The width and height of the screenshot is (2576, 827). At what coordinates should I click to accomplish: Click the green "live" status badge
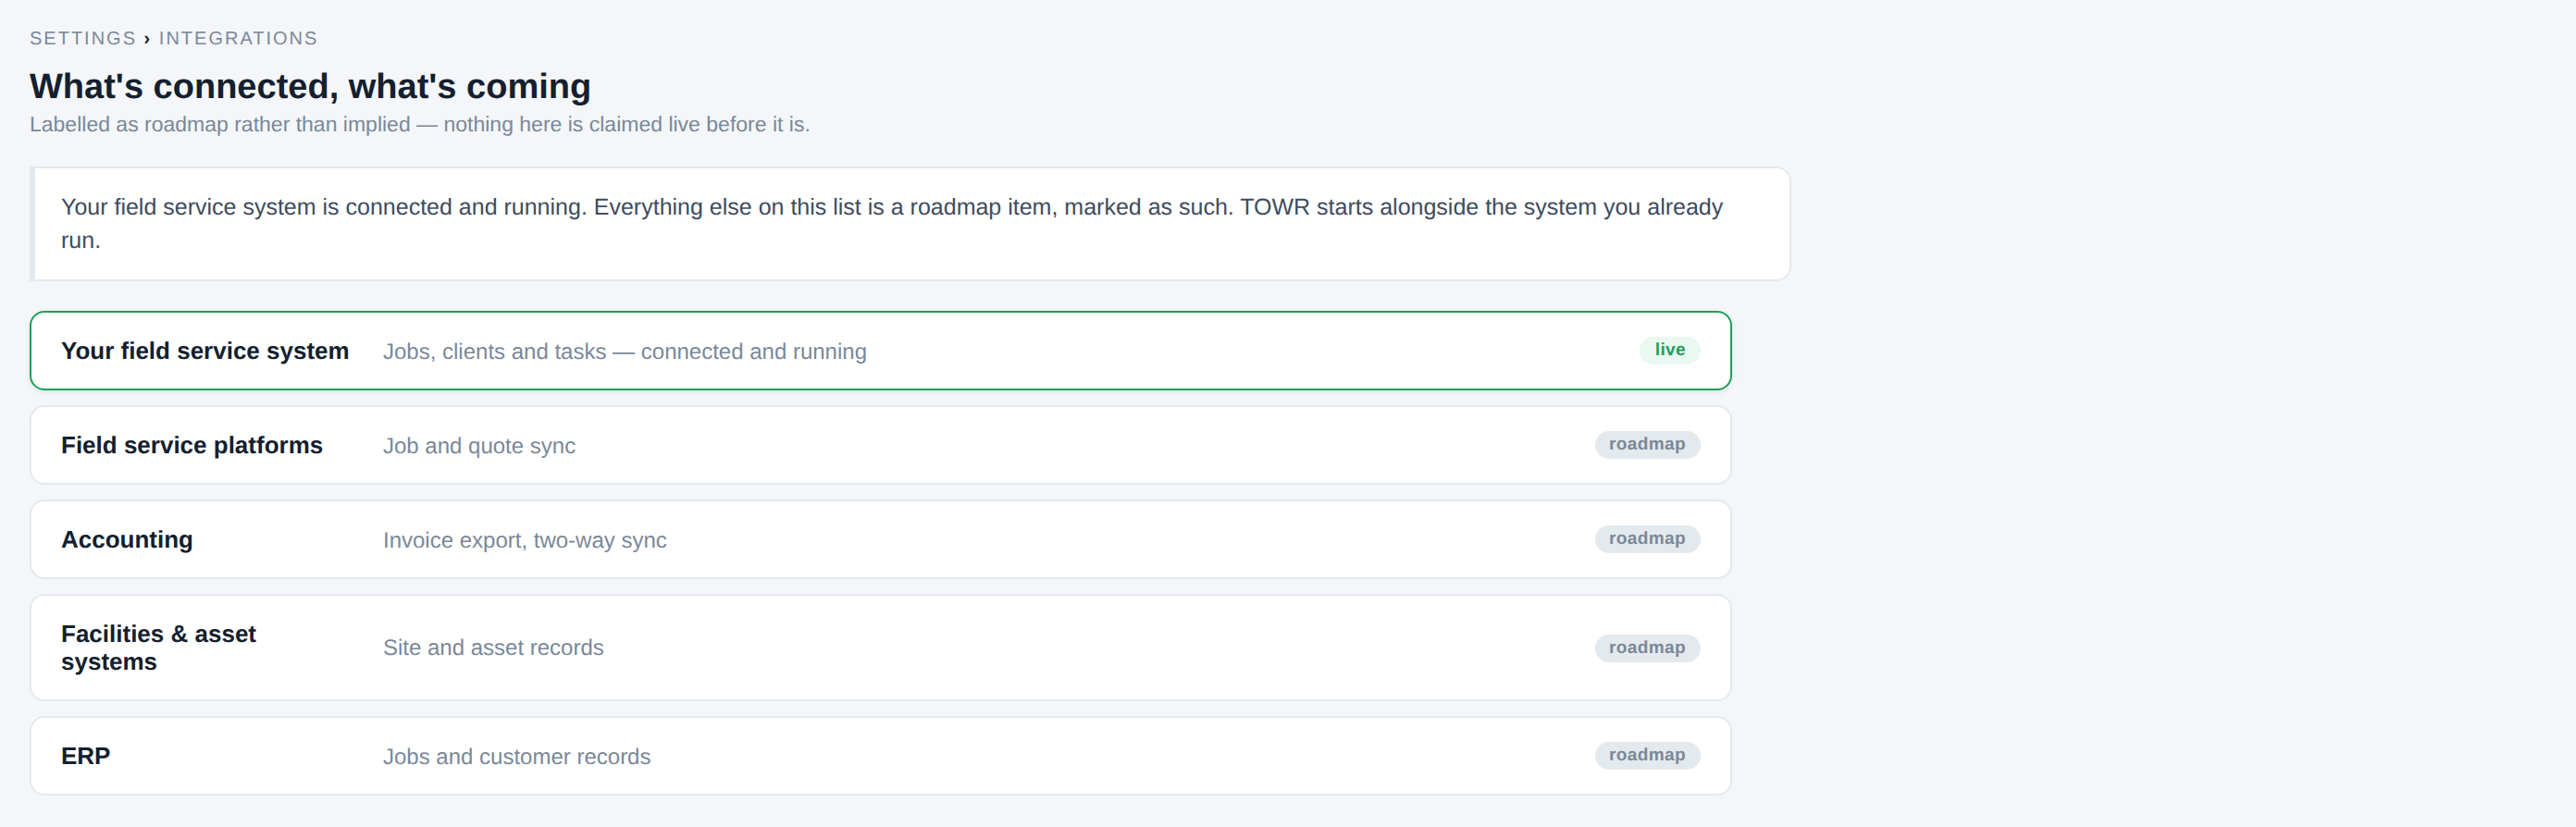click(x=1670, y=350)
